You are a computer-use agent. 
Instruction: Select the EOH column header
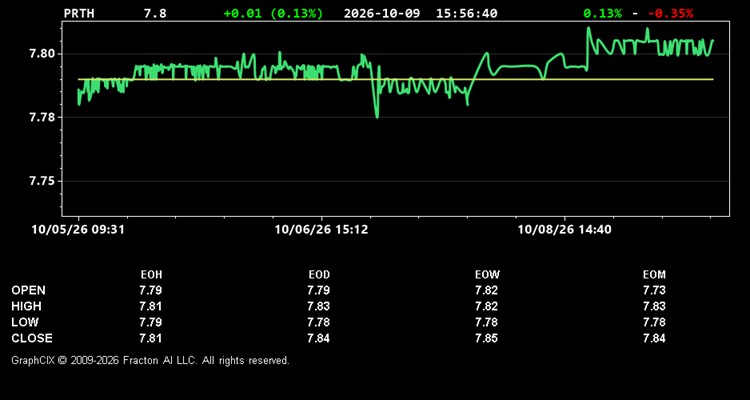(x=151, y=275)
